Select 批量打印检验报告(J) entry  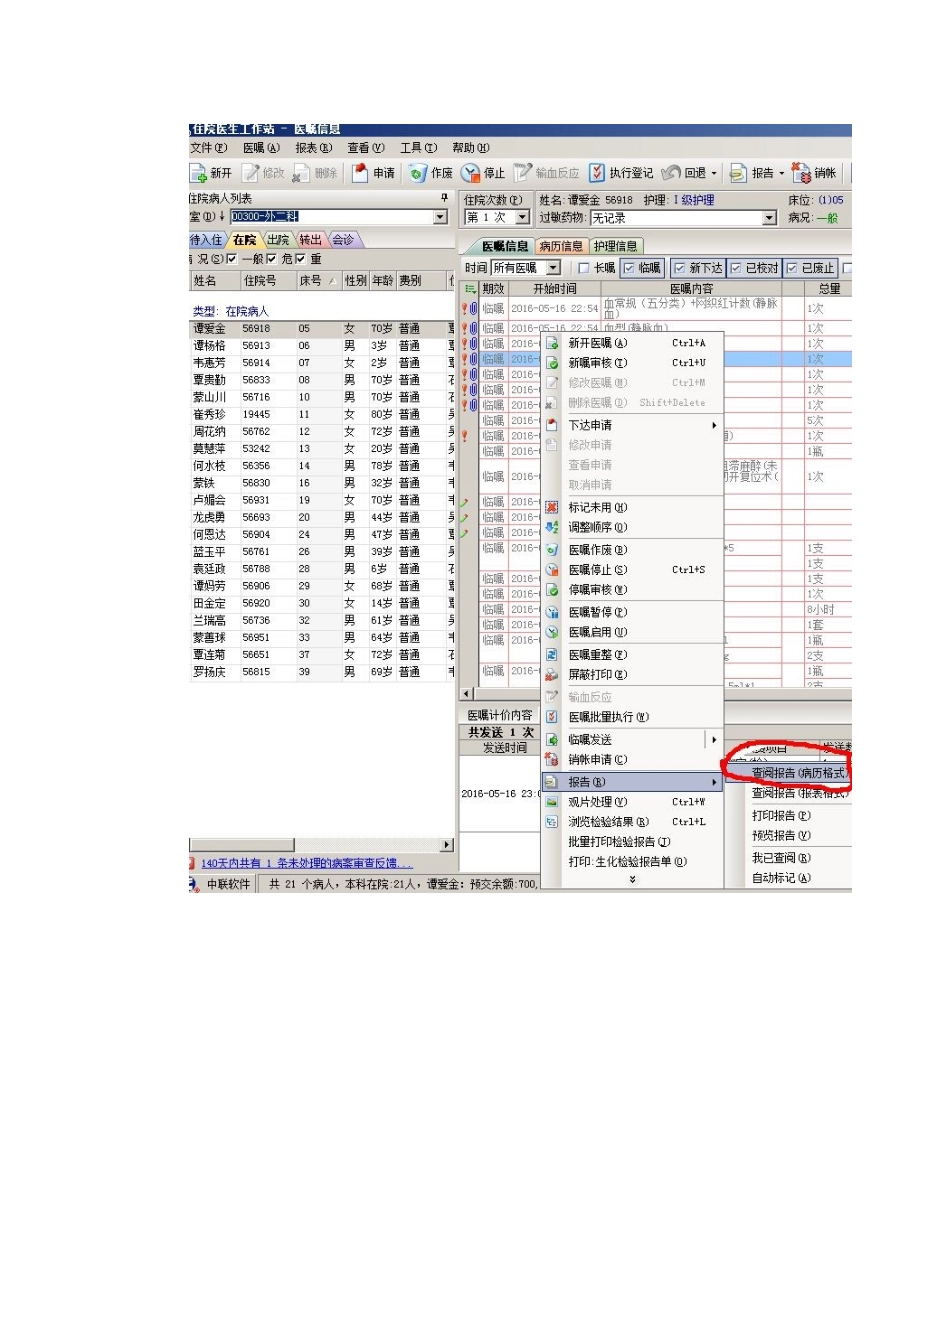click(x=619, y=842)
